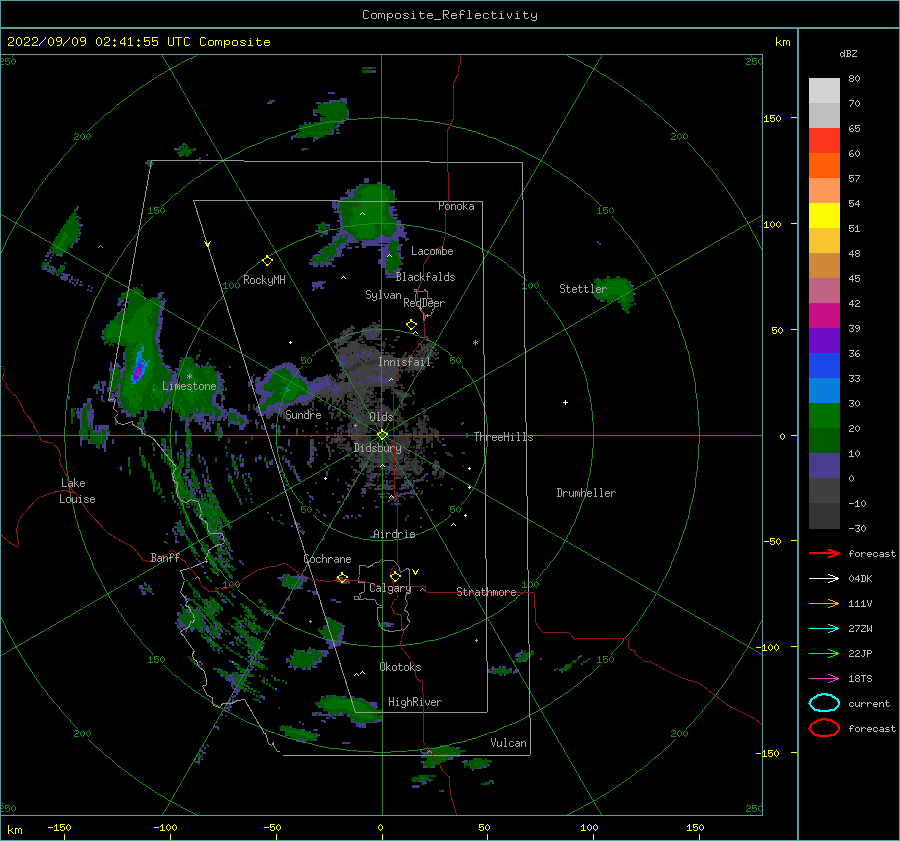
Task: Click the RockyMH label
Action: 264,281
